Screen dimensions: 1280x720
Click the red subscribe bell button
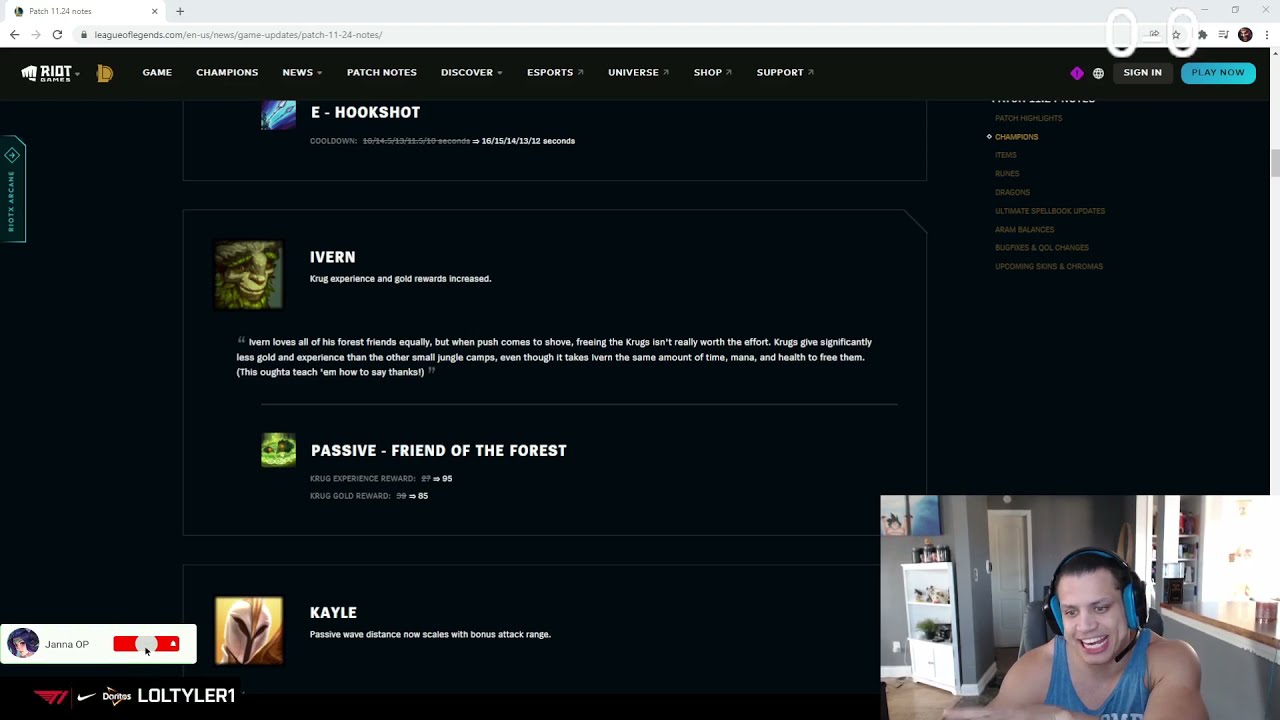tap(146, 644)
